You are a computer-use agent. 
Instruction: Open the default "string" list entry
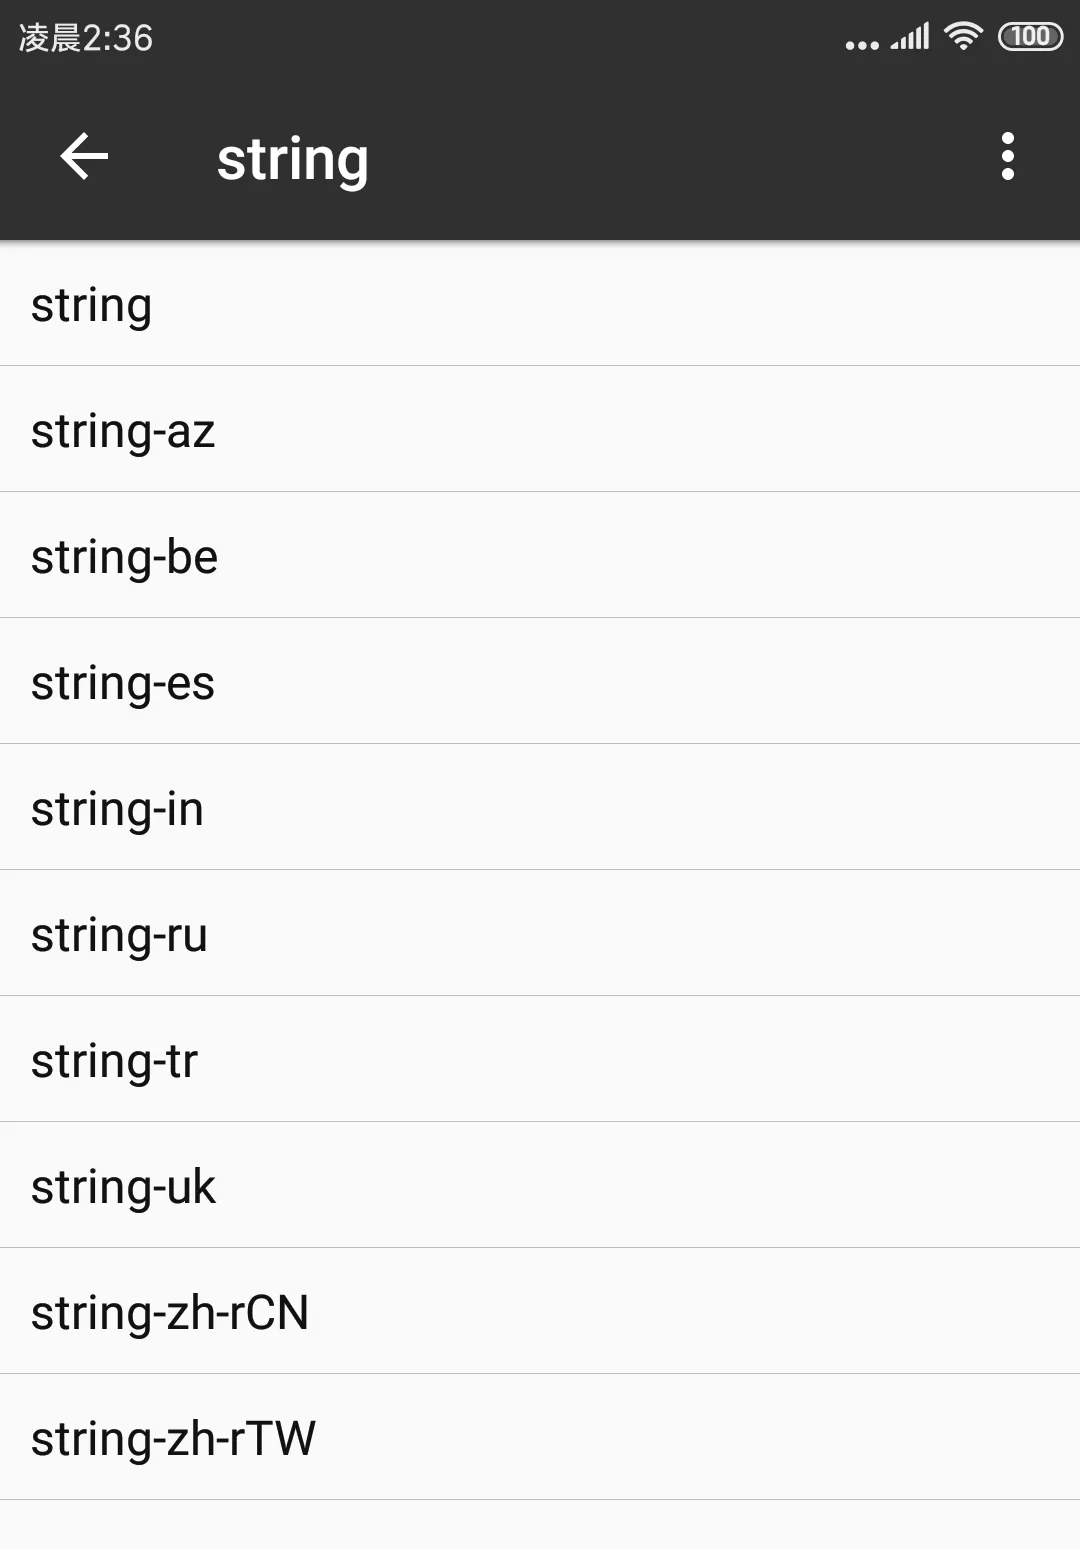540,304
